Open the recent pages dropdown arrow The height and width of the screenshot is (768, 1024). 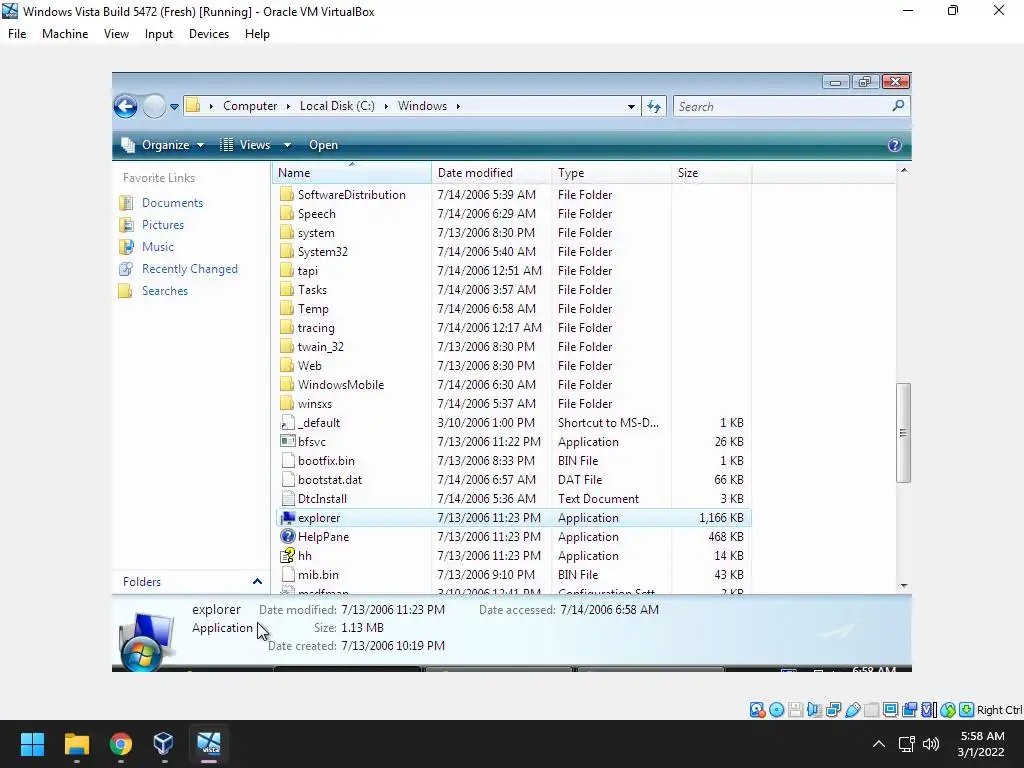coord(174,106)
